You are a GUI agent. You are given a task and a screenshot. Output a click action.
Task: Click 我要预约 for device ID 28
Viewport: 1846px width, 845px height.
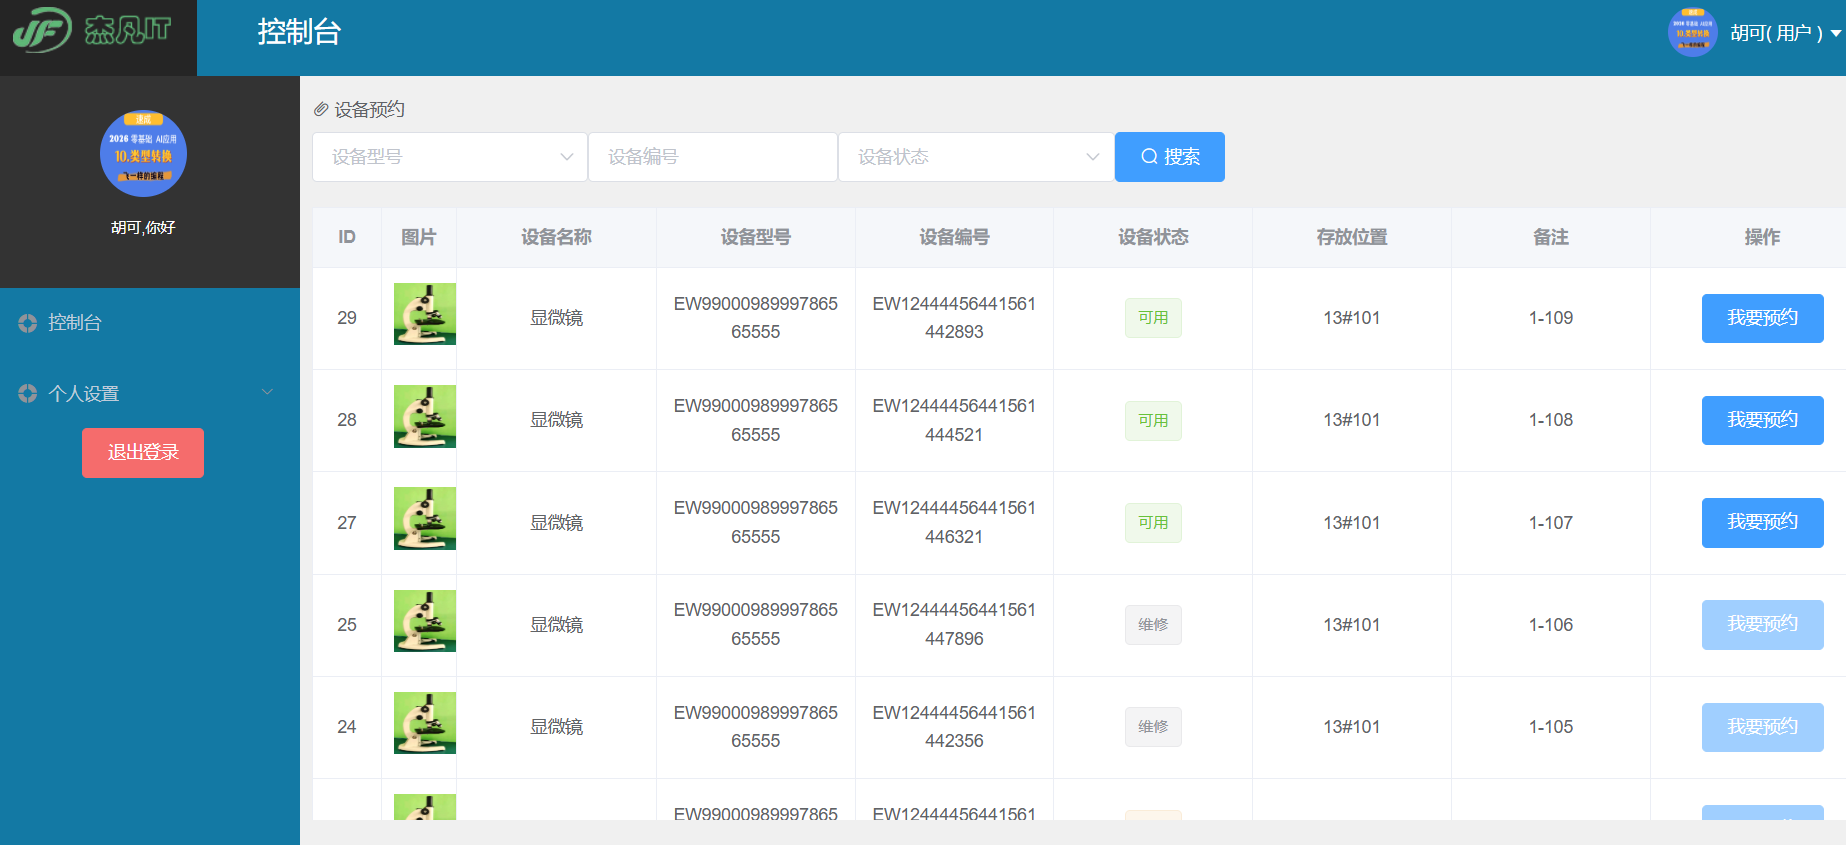pyautogui.click(x=1762, y=420)
